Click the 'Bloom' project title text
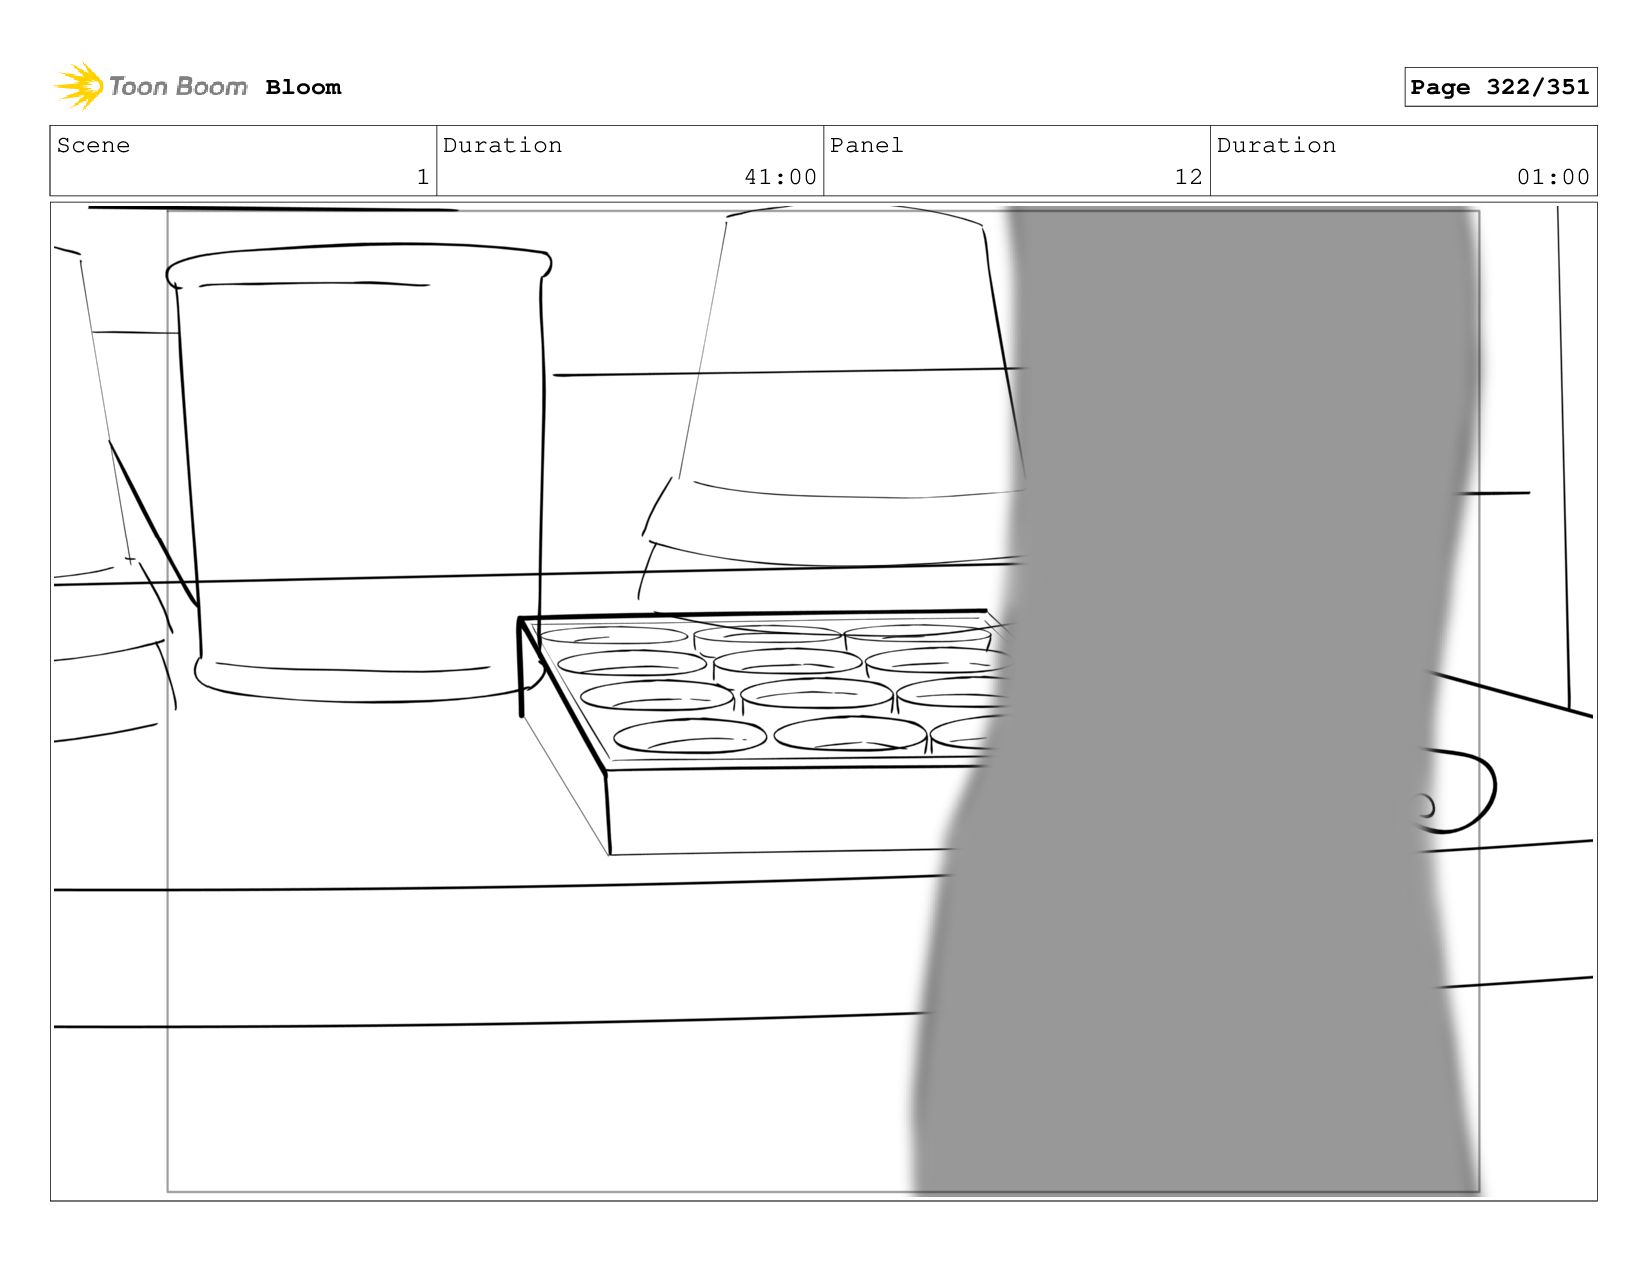 coord(303,88)
